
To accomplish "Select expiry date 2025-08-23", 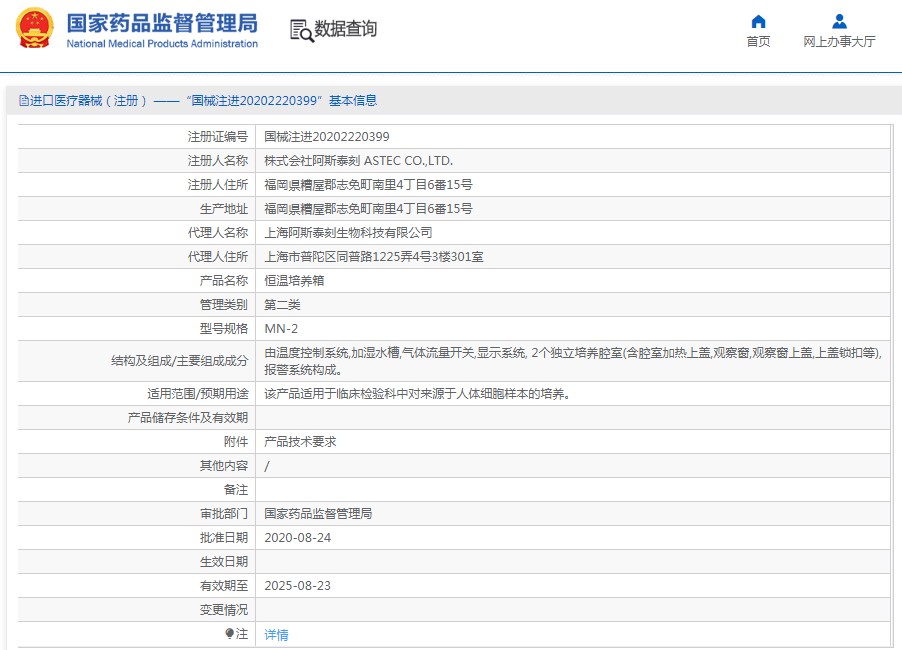I will click(297, 586).
